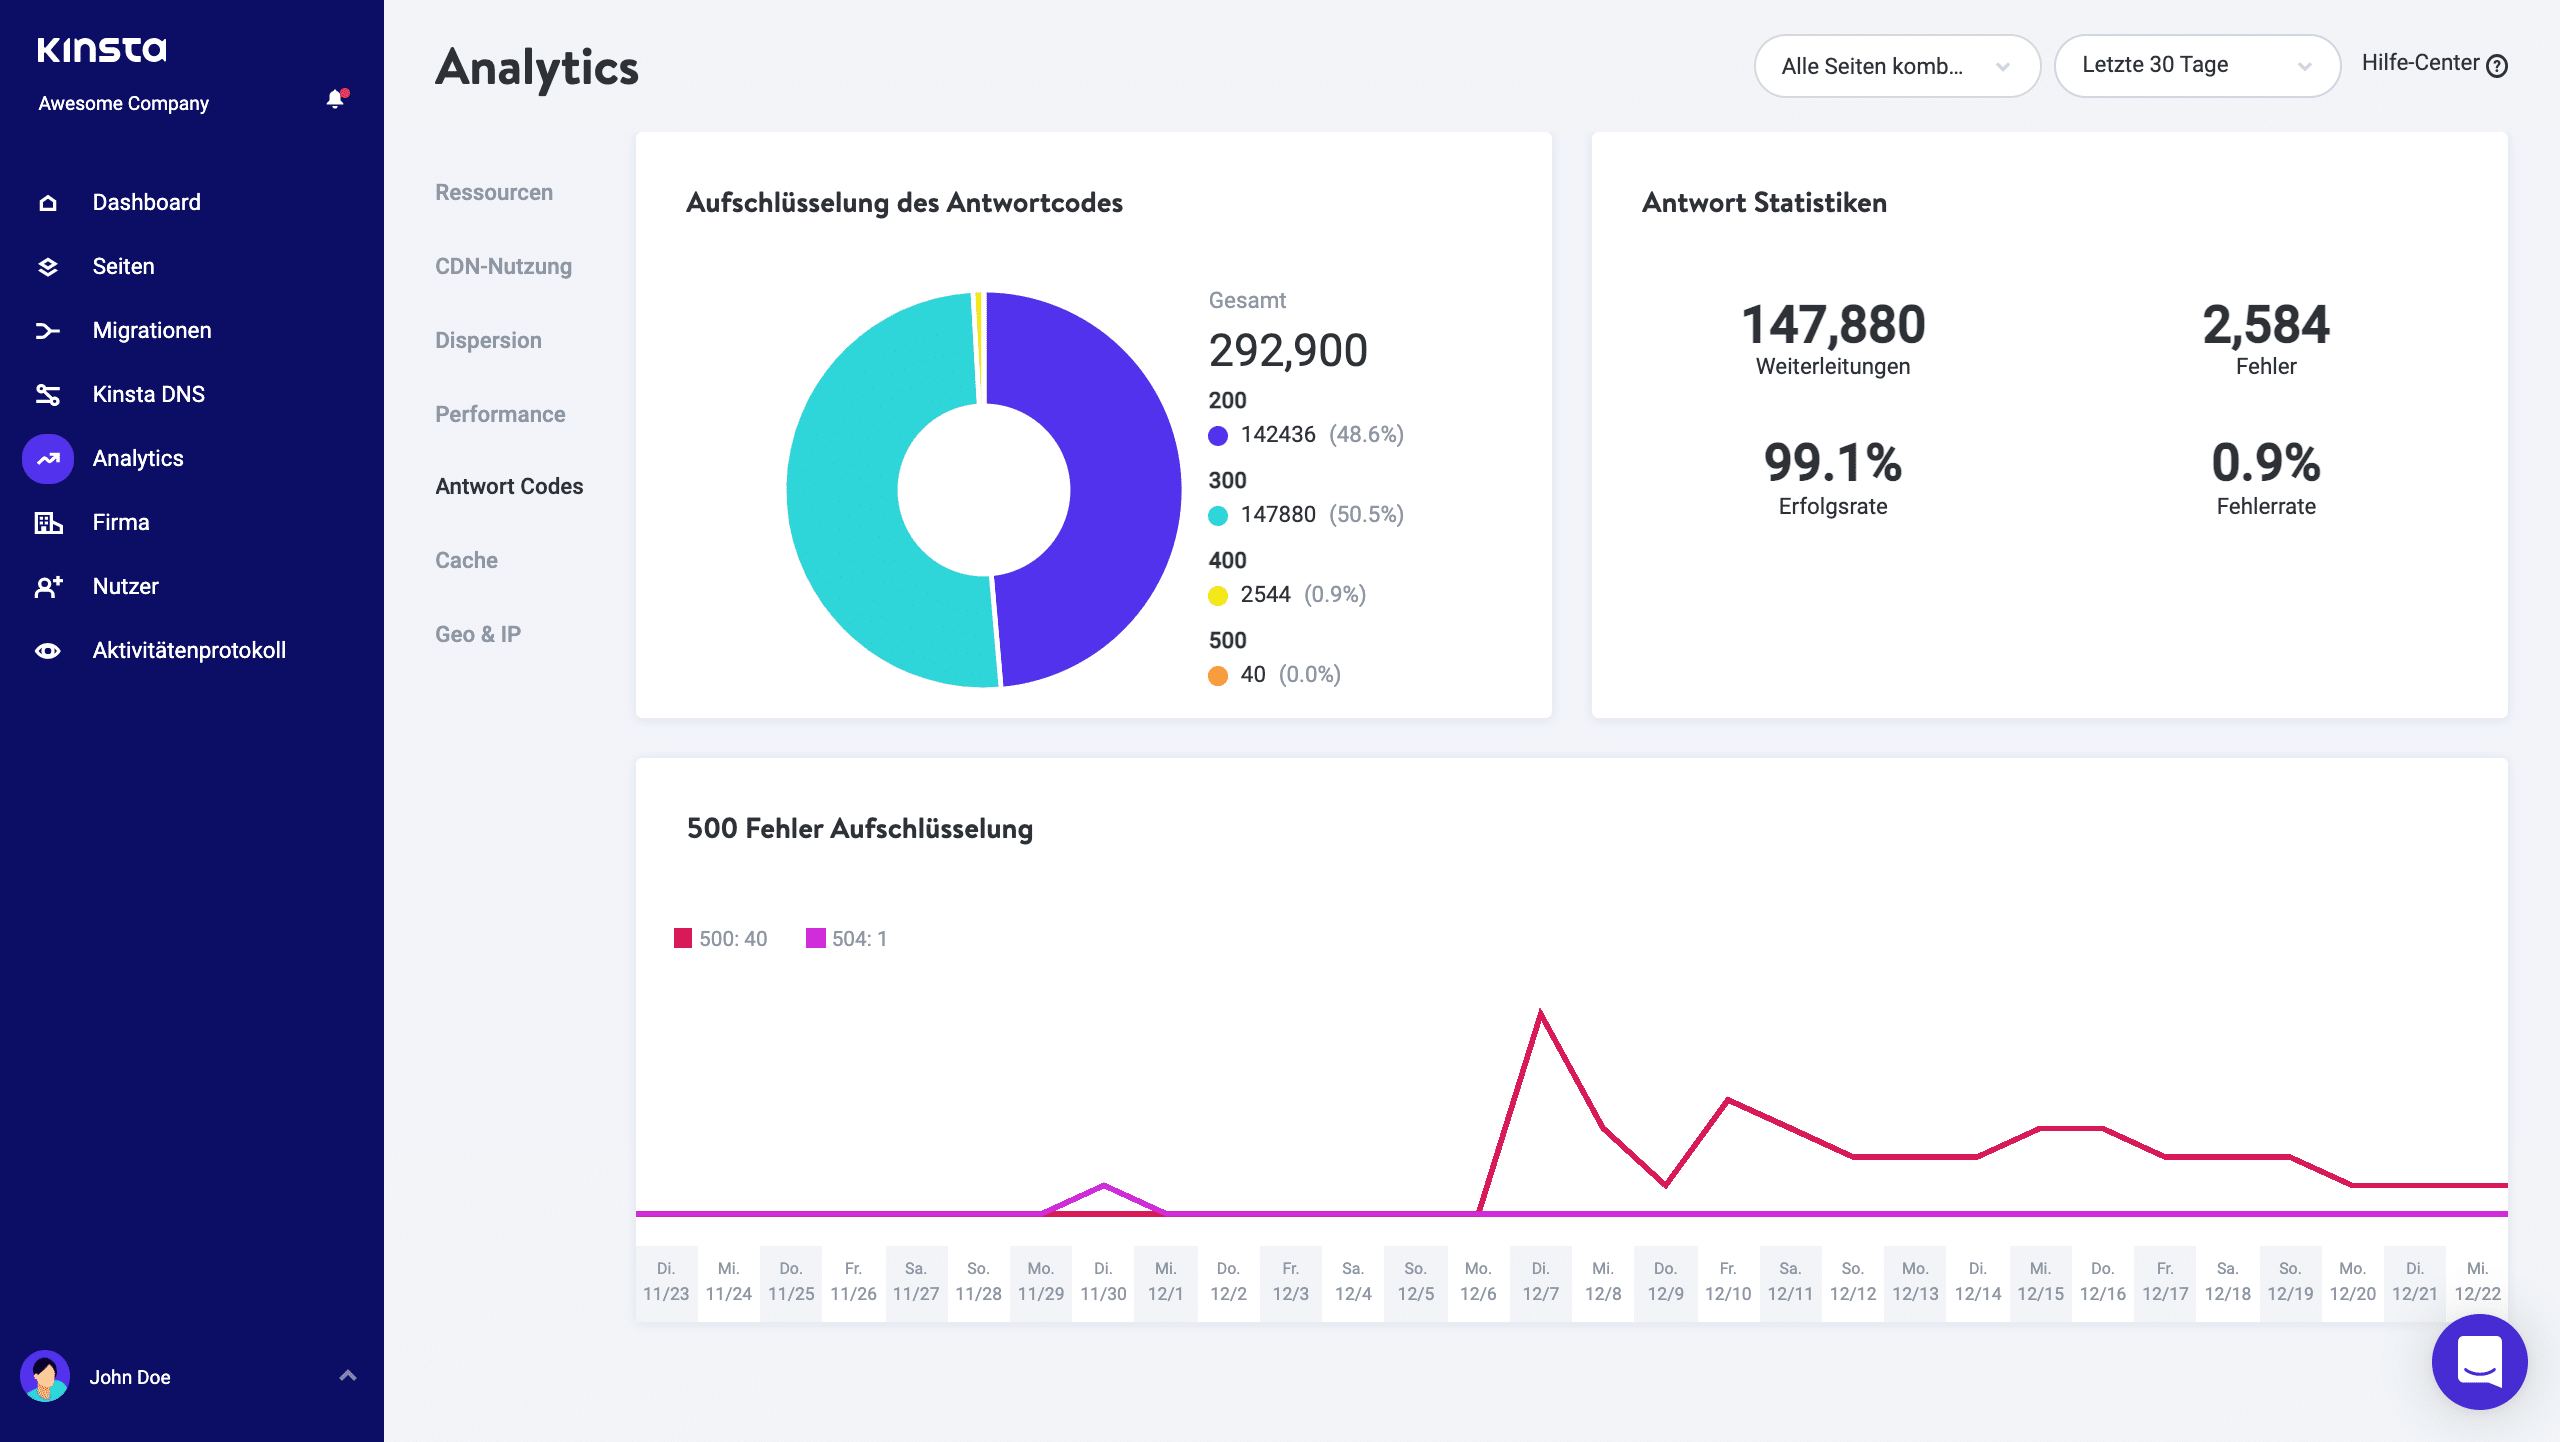Select the CDN-Nutzung menu item
This screenshot has width=2560, height=1442.
point(505,266)
